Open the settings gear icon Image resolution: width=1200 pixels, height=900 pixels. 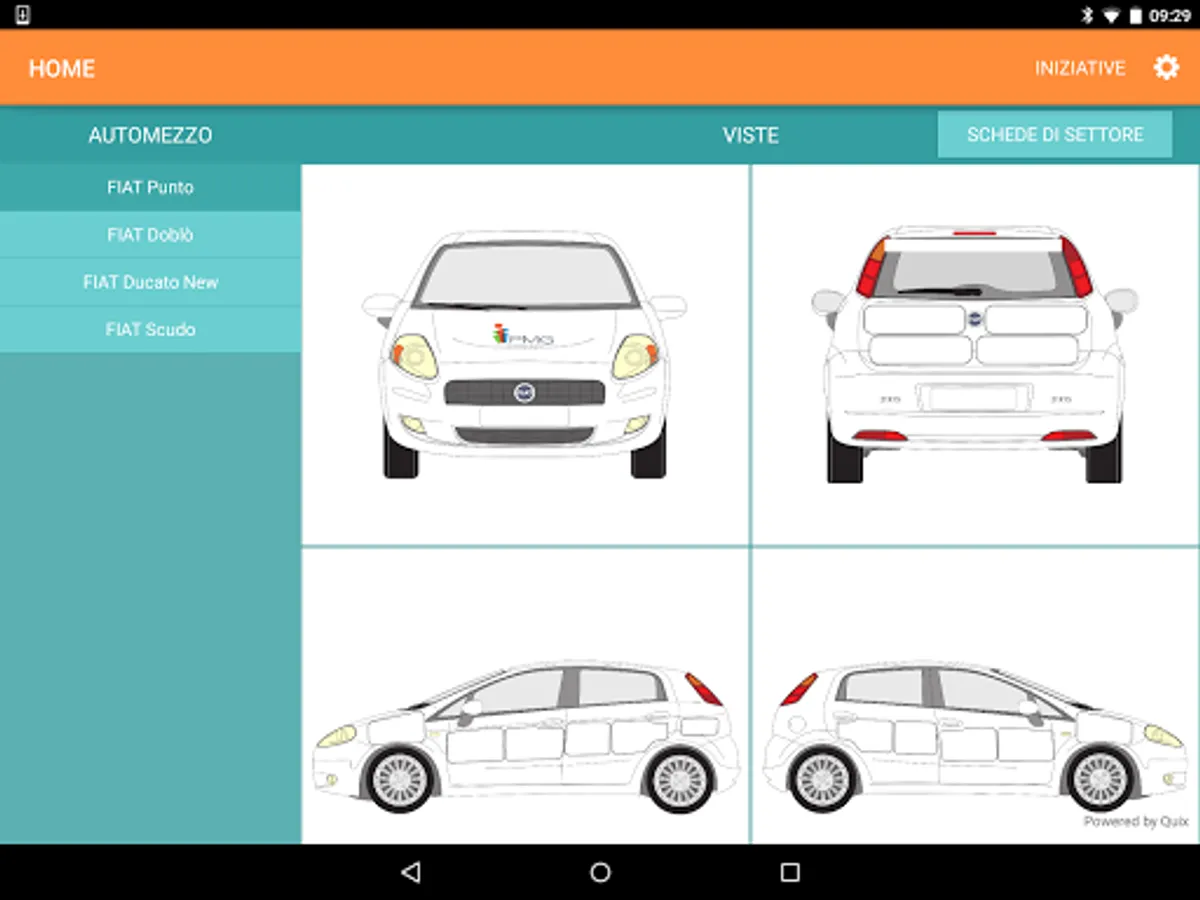click(1166, 68)
